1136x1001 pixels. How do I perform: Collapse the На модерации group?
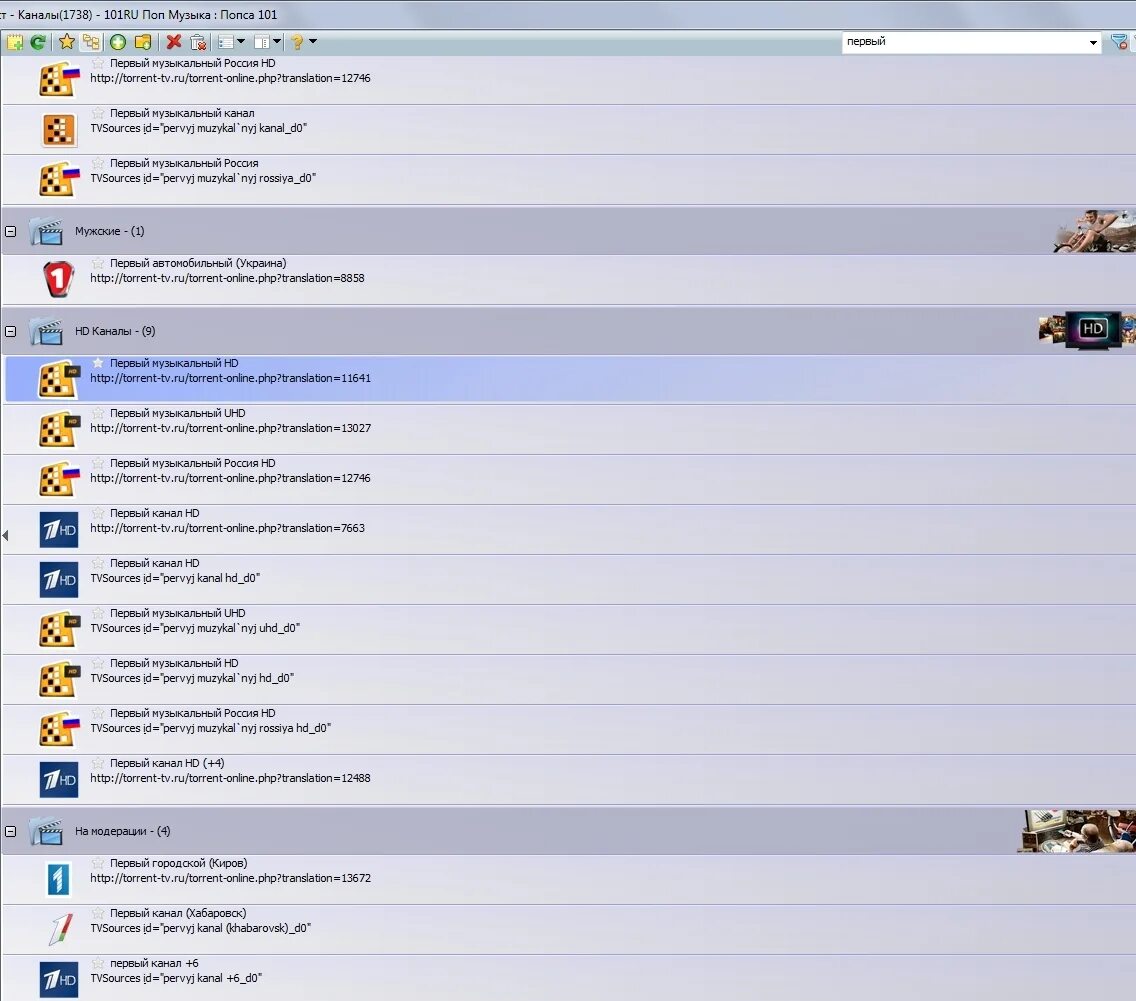[x=11, y=832]
